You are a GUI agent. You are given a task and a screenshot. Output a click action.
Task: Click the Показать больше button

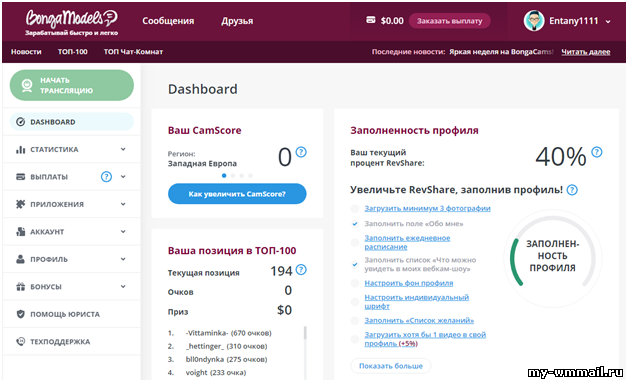pyautogui.click(x=391, y=366)
